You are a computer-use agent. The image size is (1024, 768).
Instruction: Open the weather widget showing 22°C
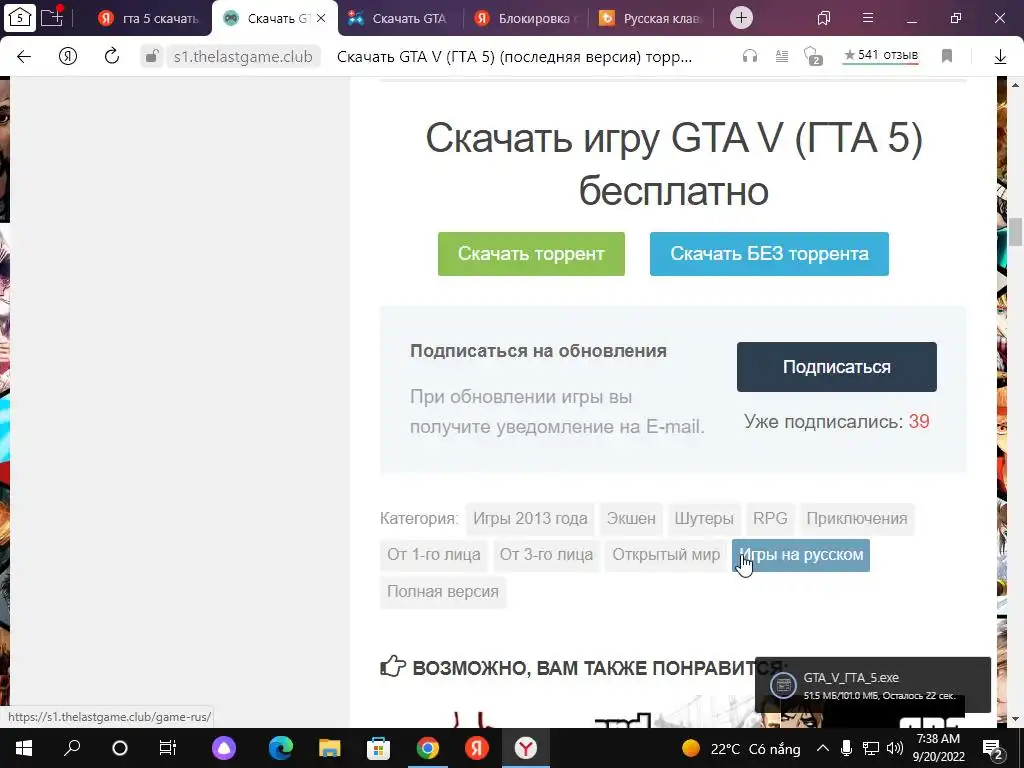point(740,748)
